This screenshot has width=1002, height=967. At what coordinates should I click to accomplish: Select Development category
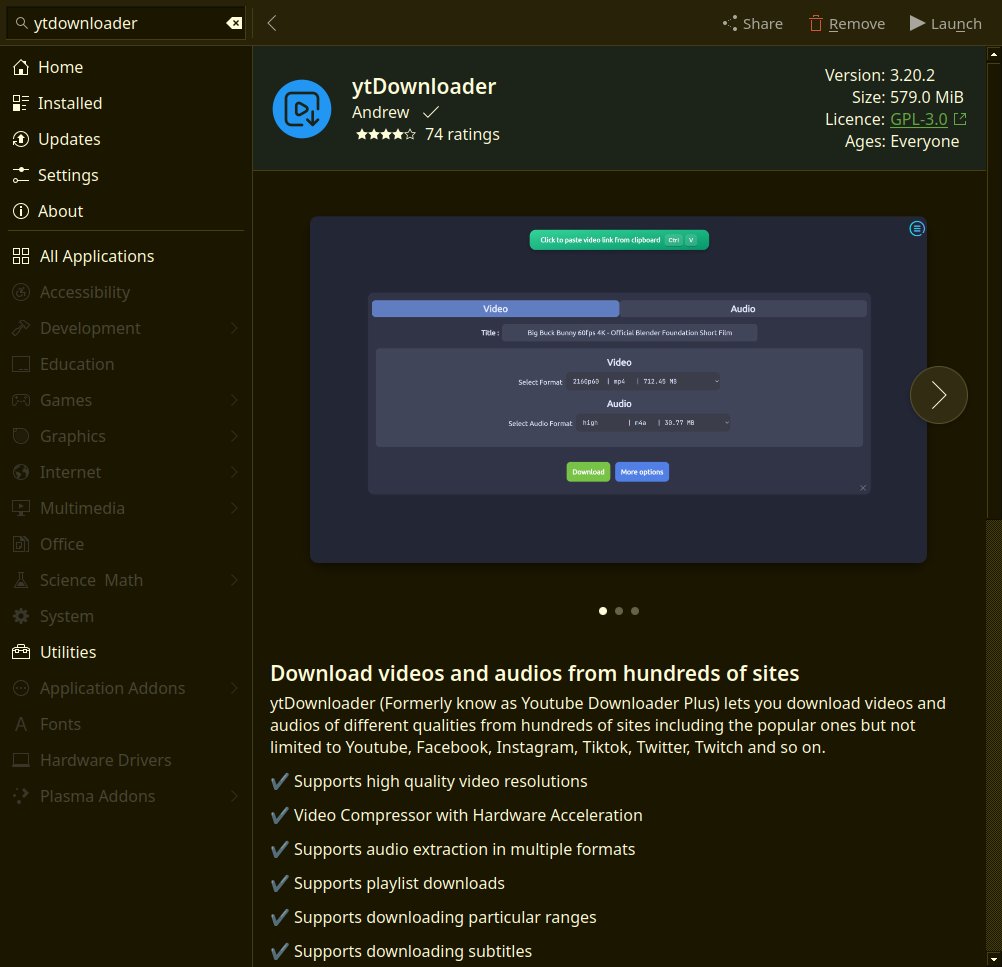click(x=126, y=328)
